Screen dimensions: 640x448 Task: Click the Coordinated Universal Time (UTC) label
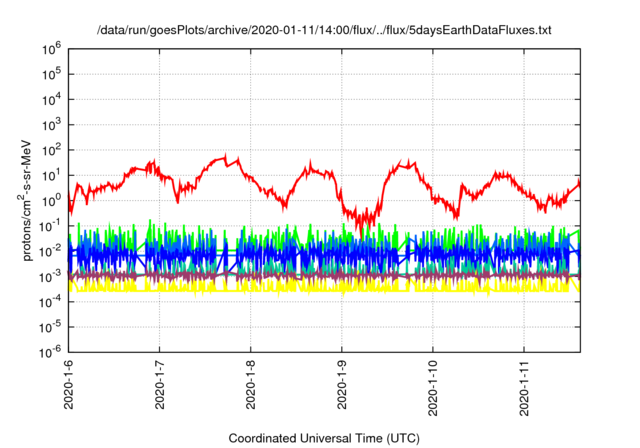(324, 438)
